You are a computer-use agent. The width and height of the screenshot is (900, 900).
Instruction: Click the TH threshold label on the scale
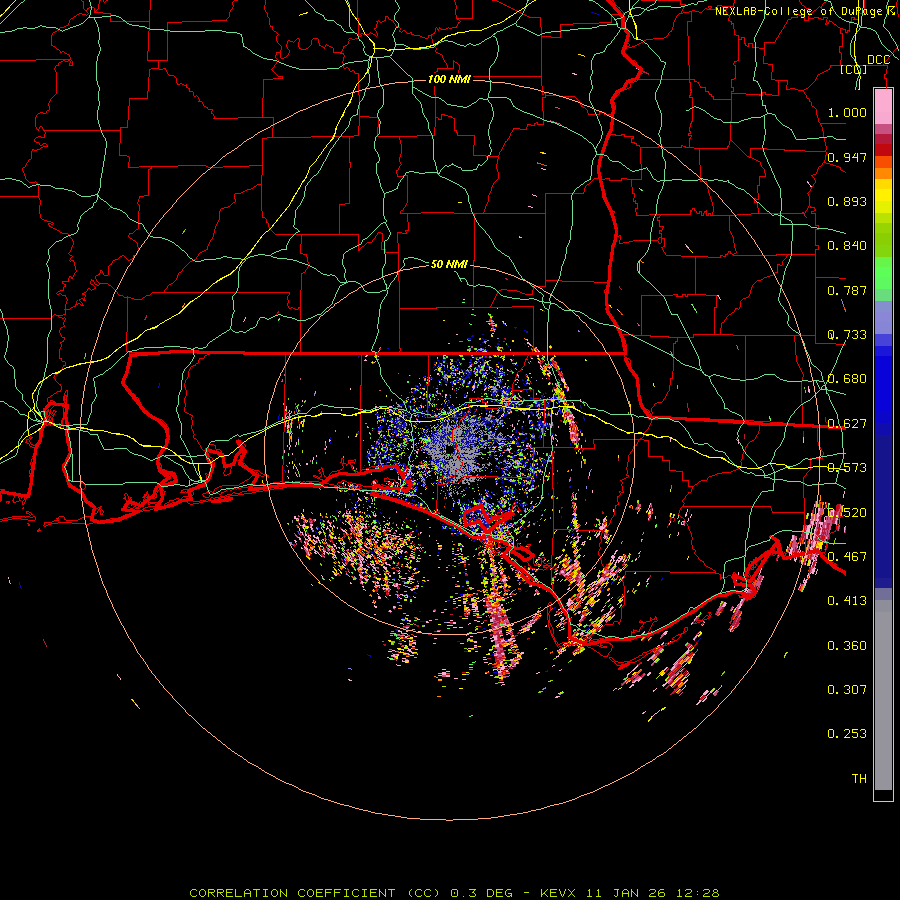pos(859,779)
